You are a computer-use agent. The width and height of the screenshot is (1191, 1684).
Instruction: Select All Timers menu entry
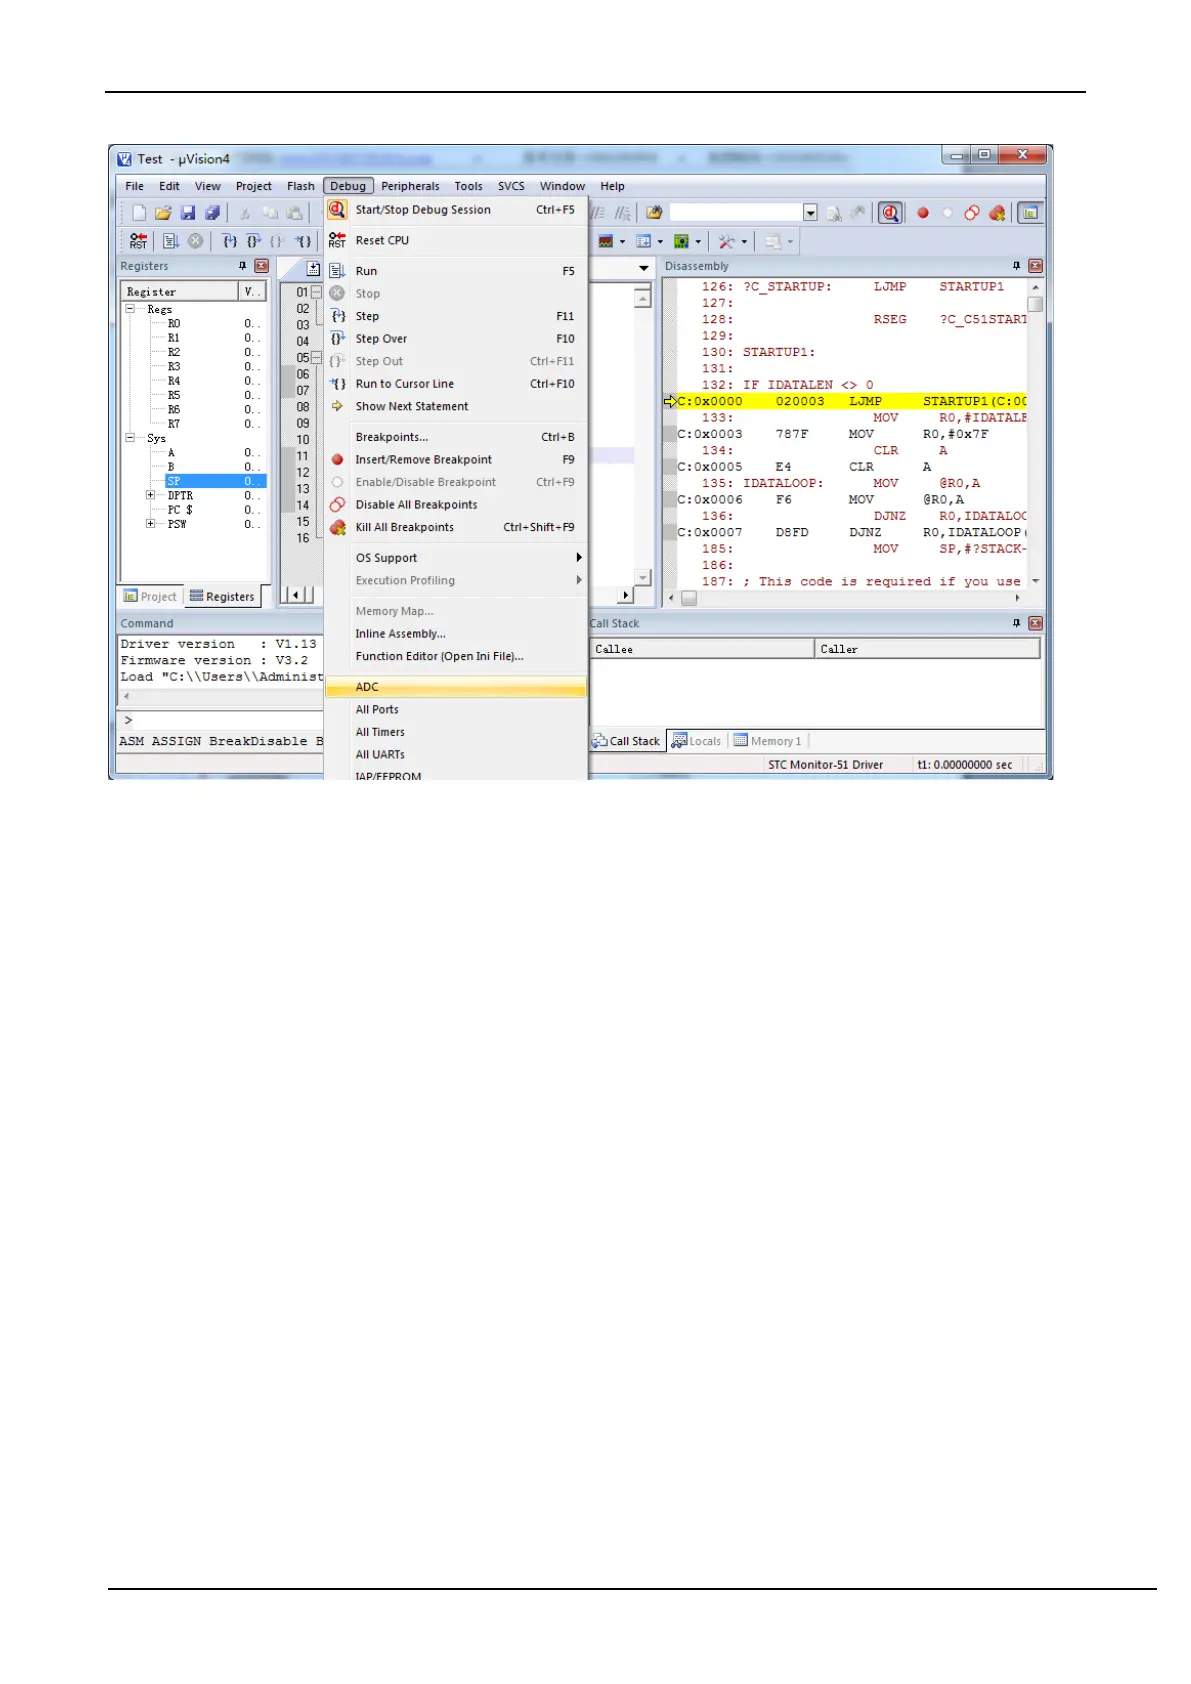(x=456, y=732)
